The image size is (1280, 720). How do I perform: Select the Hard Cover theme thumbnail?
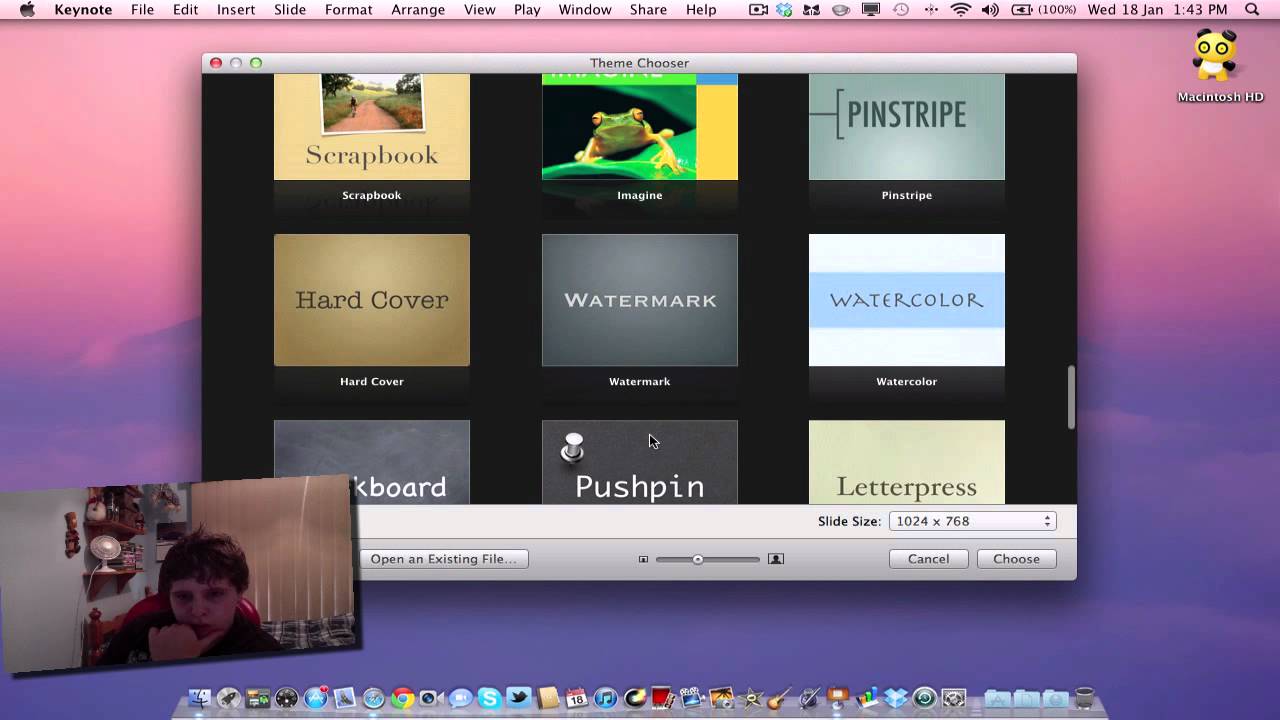coord(372,300)
